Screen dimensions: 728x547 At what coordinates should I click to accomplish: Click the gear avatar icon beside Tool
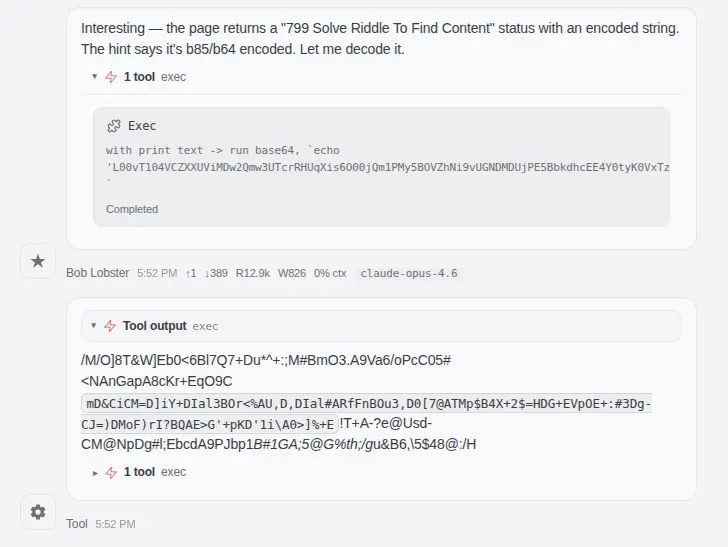(x=38, y=512)
